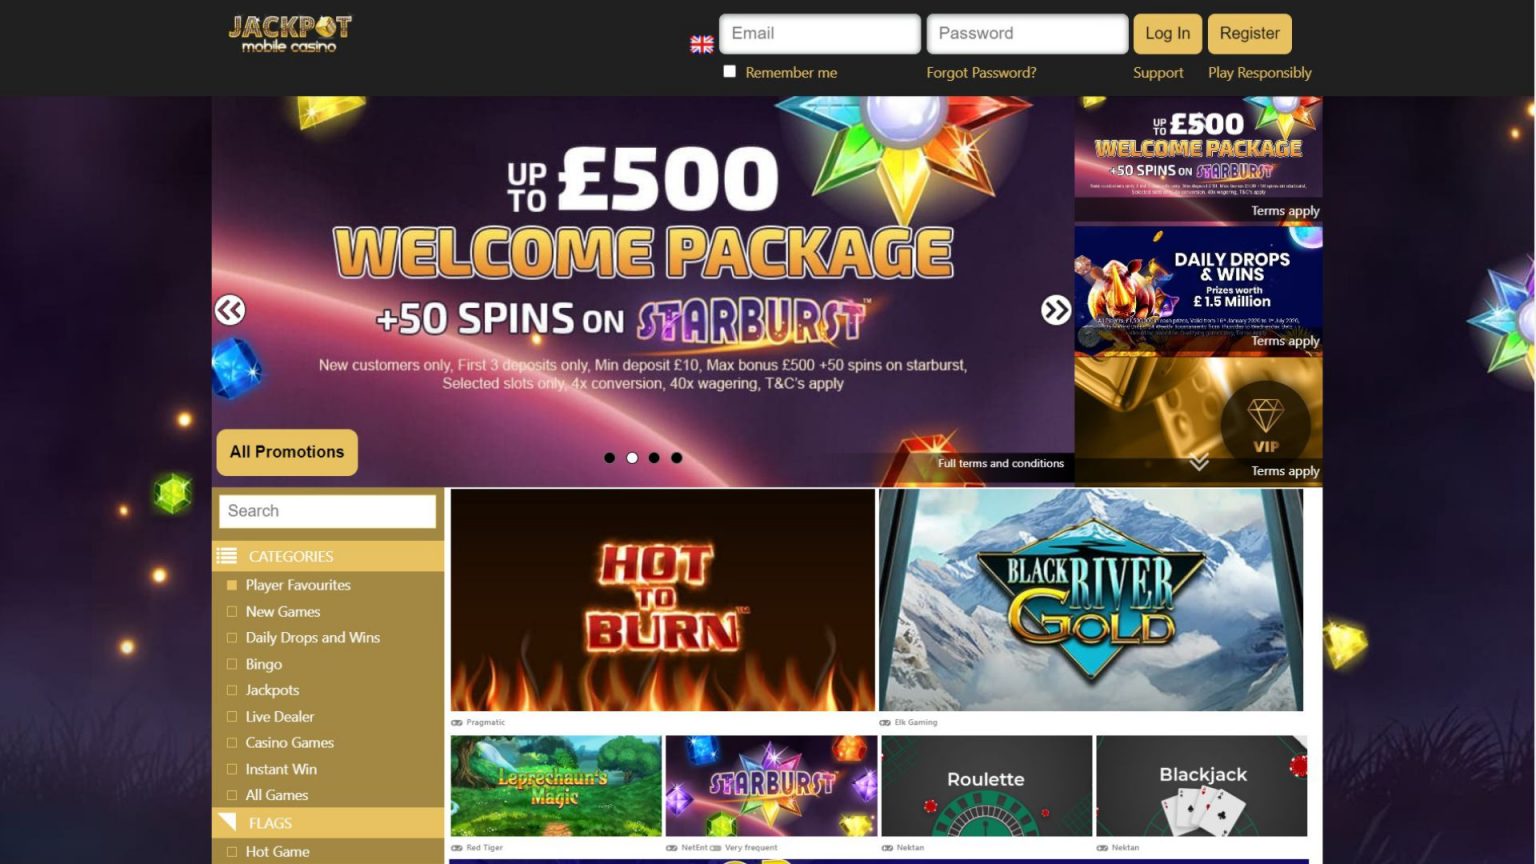Click the Categories list icon
1536x864 pixels.
click(228, 556)
